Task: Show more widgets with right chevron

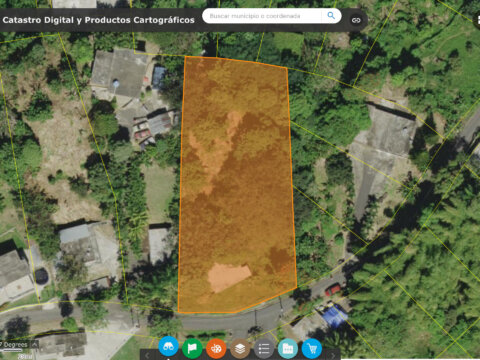Action: point(333,356)
